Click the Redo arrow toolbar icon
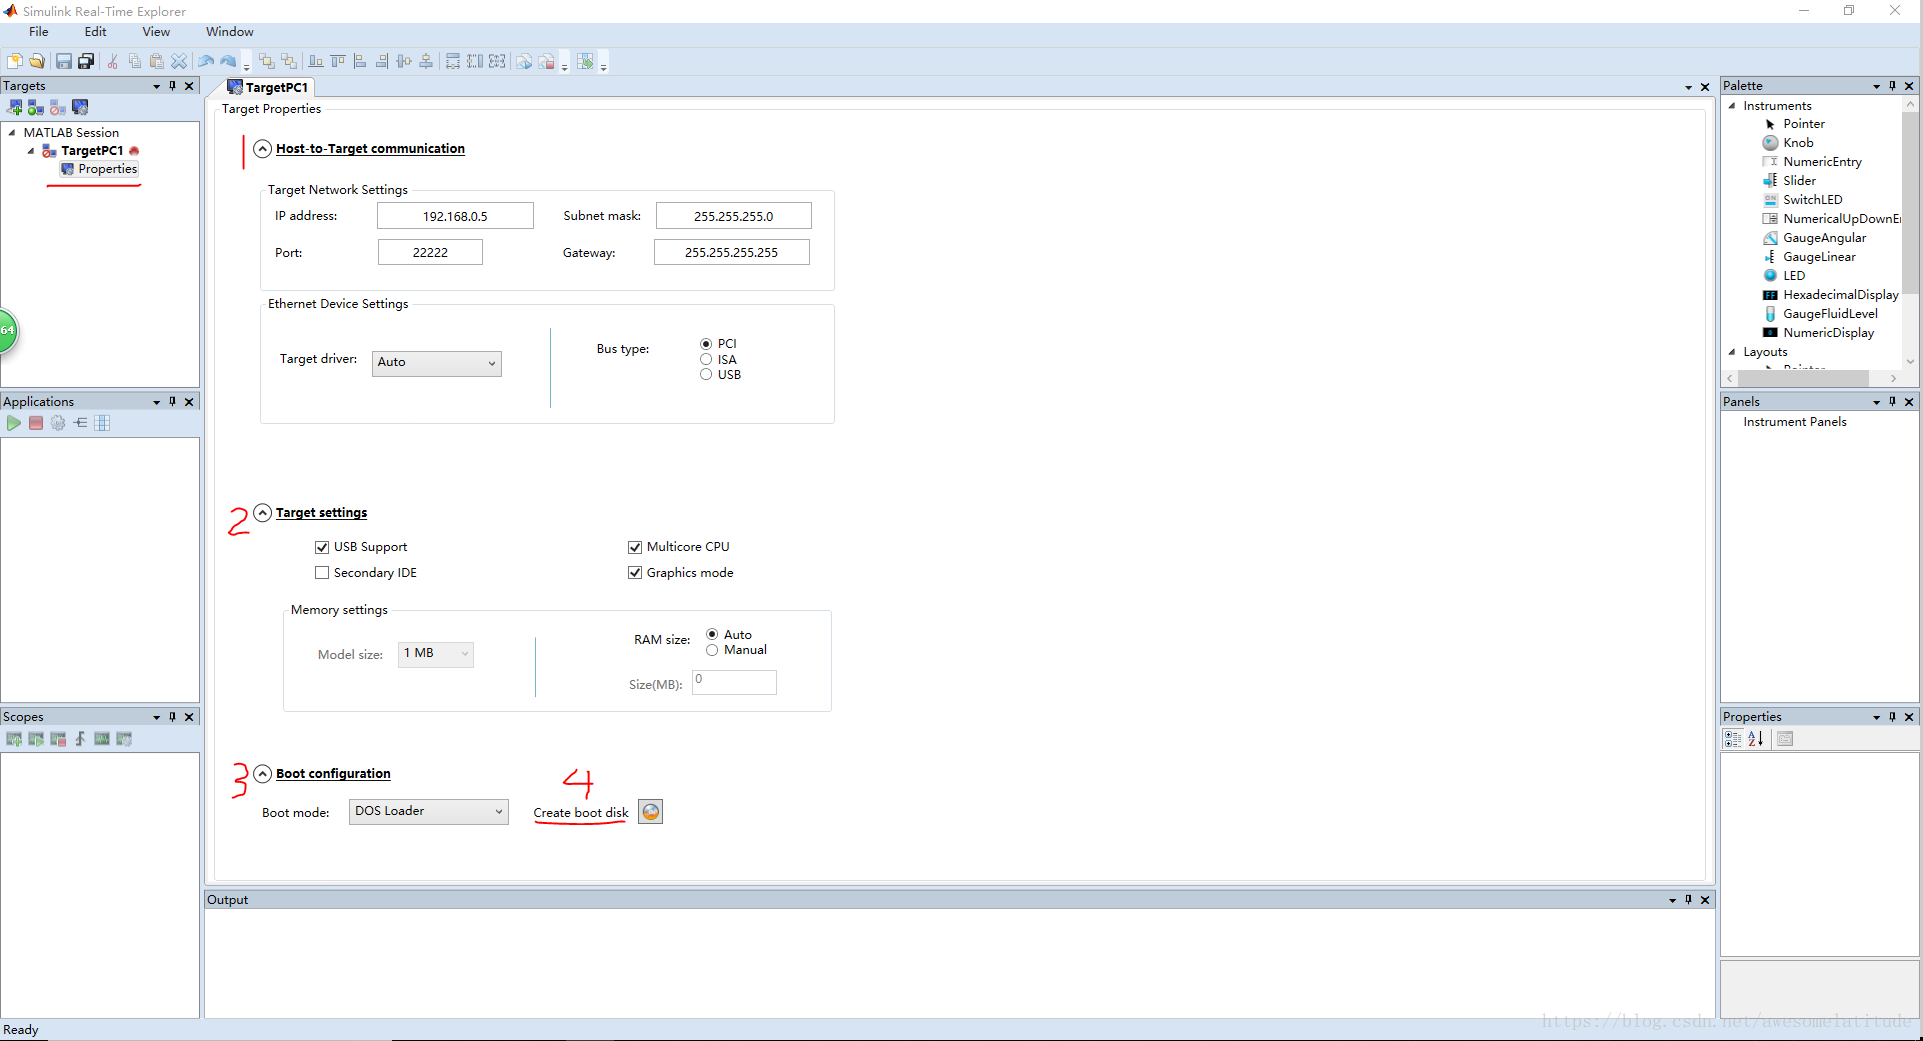 click(x=228, y=61)
